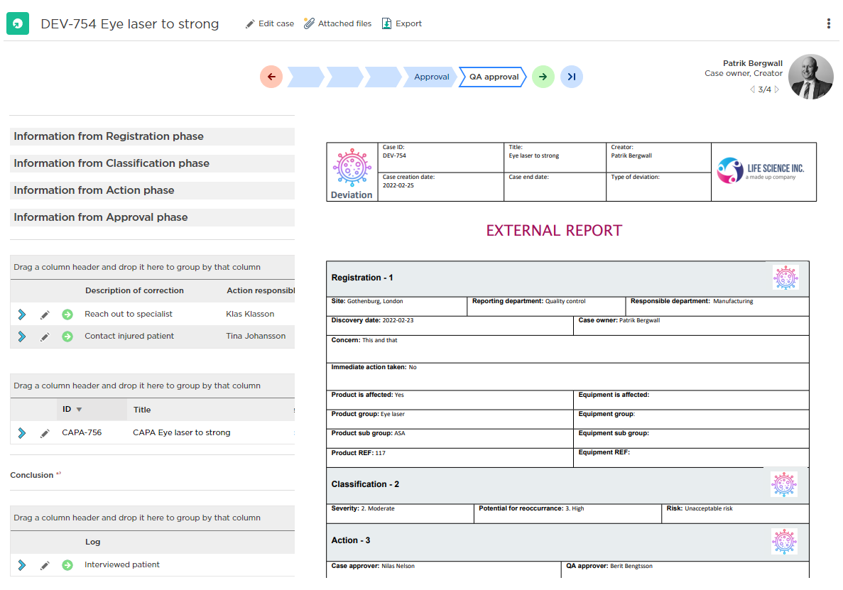Click the green forward arrow phase button
The height and width of the screenshot is (590, 843).
pos(542,77)
